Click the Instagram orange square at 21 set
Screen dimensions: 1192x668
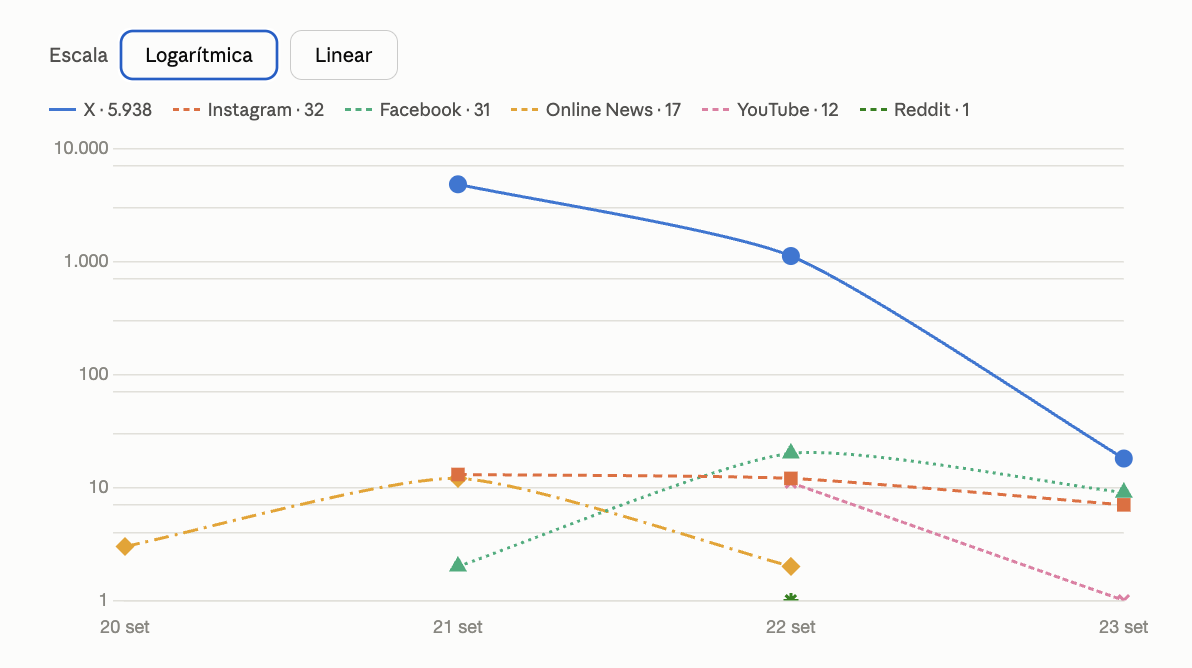(x=458, y=475)
